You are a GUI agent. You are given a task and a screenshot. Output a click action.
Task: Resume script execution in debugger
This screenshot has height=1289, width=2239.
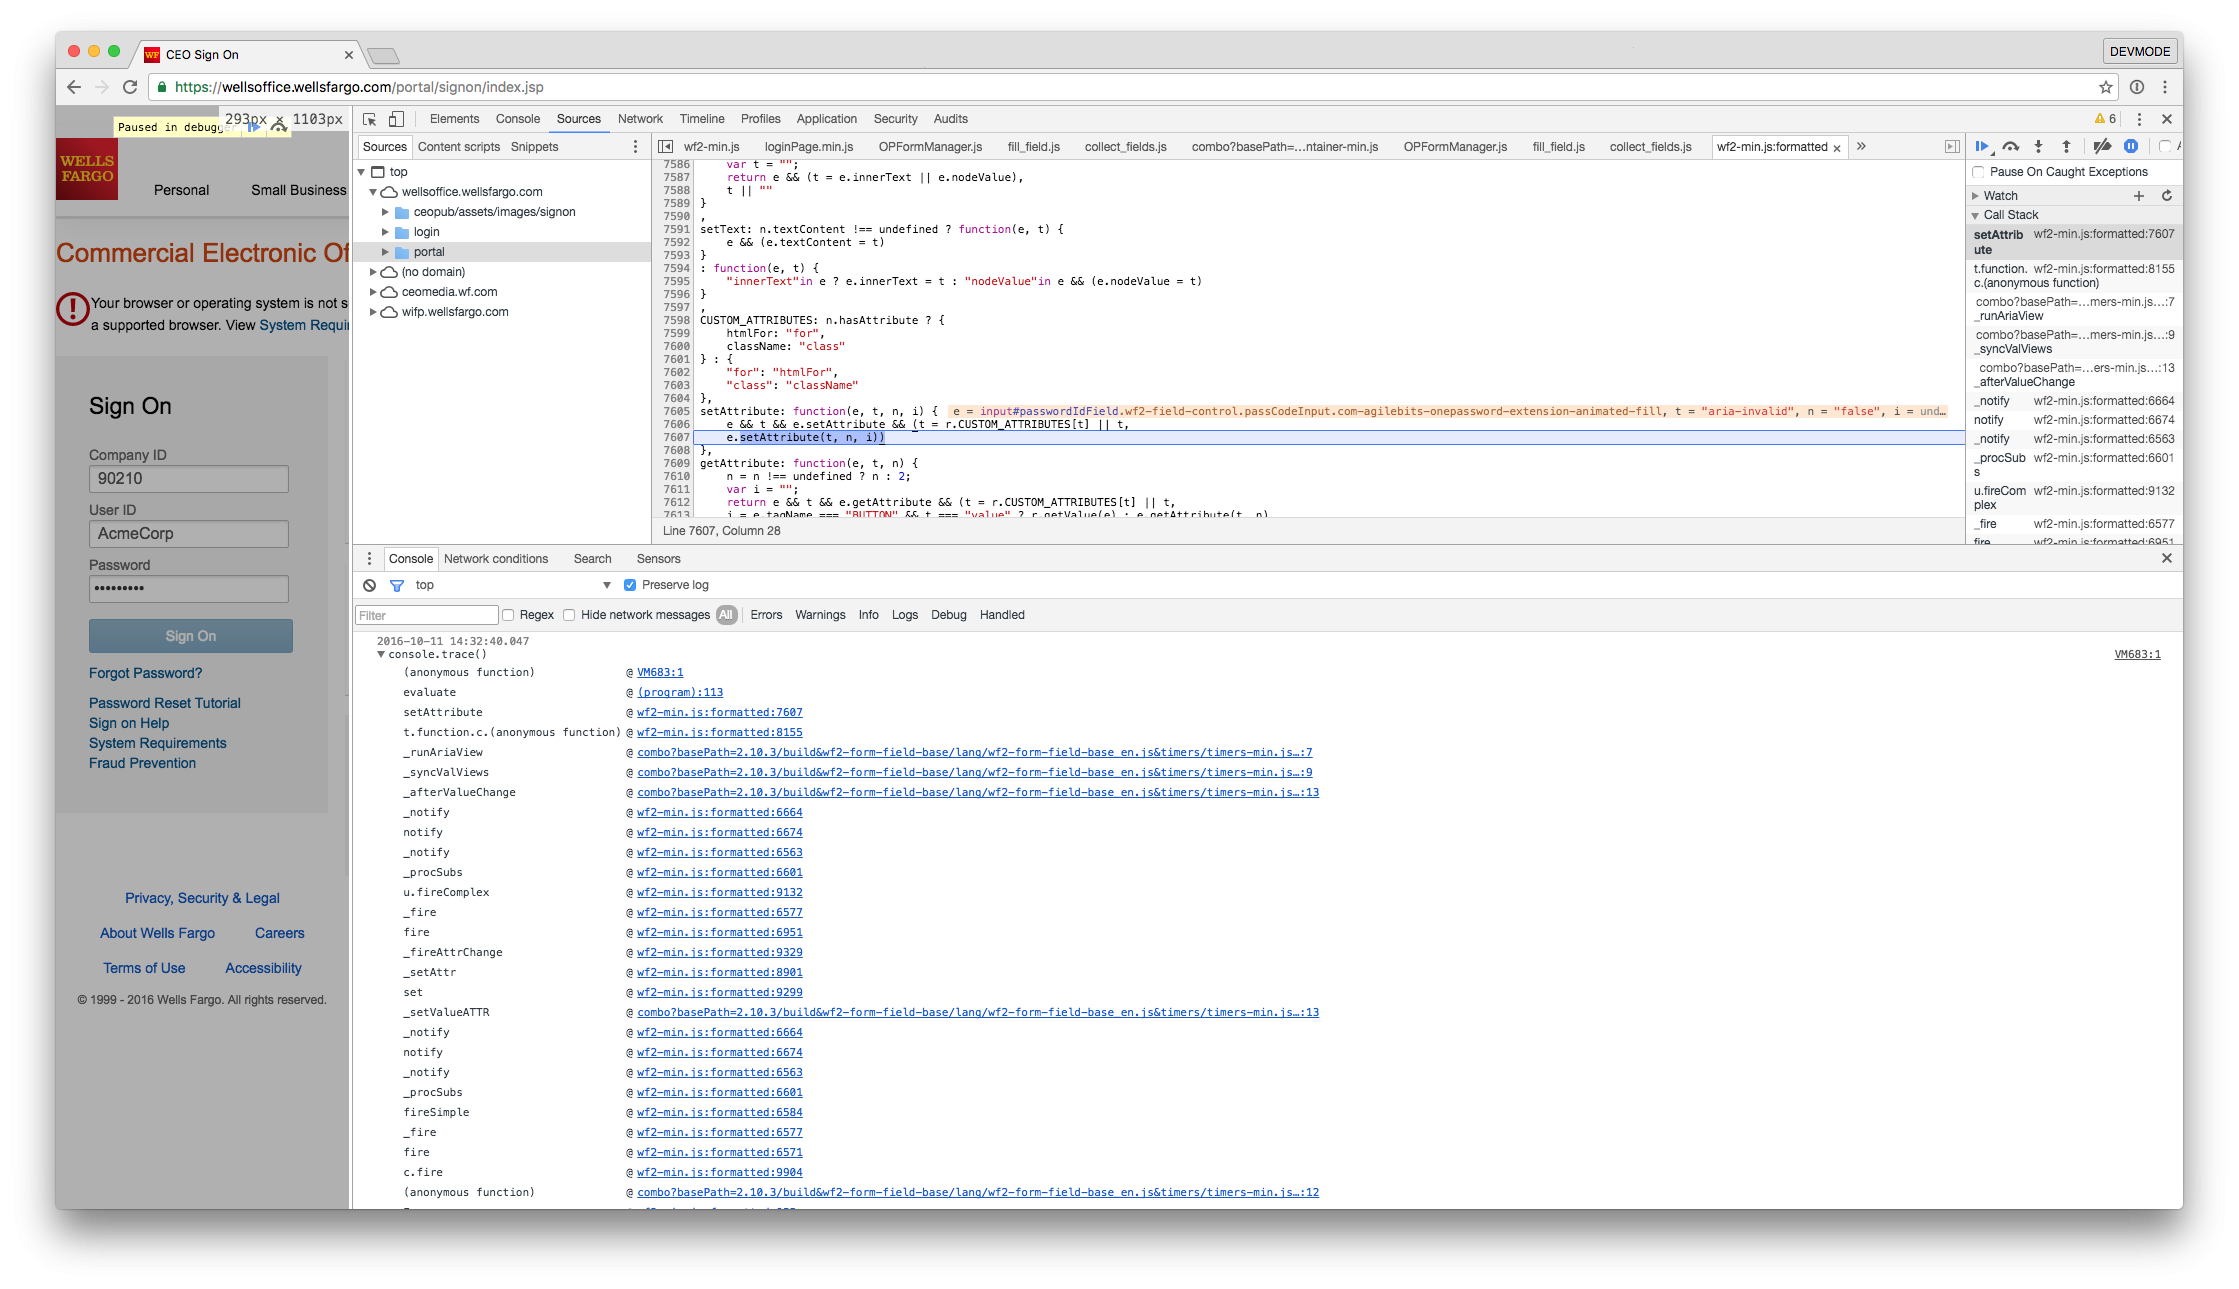1982,147
